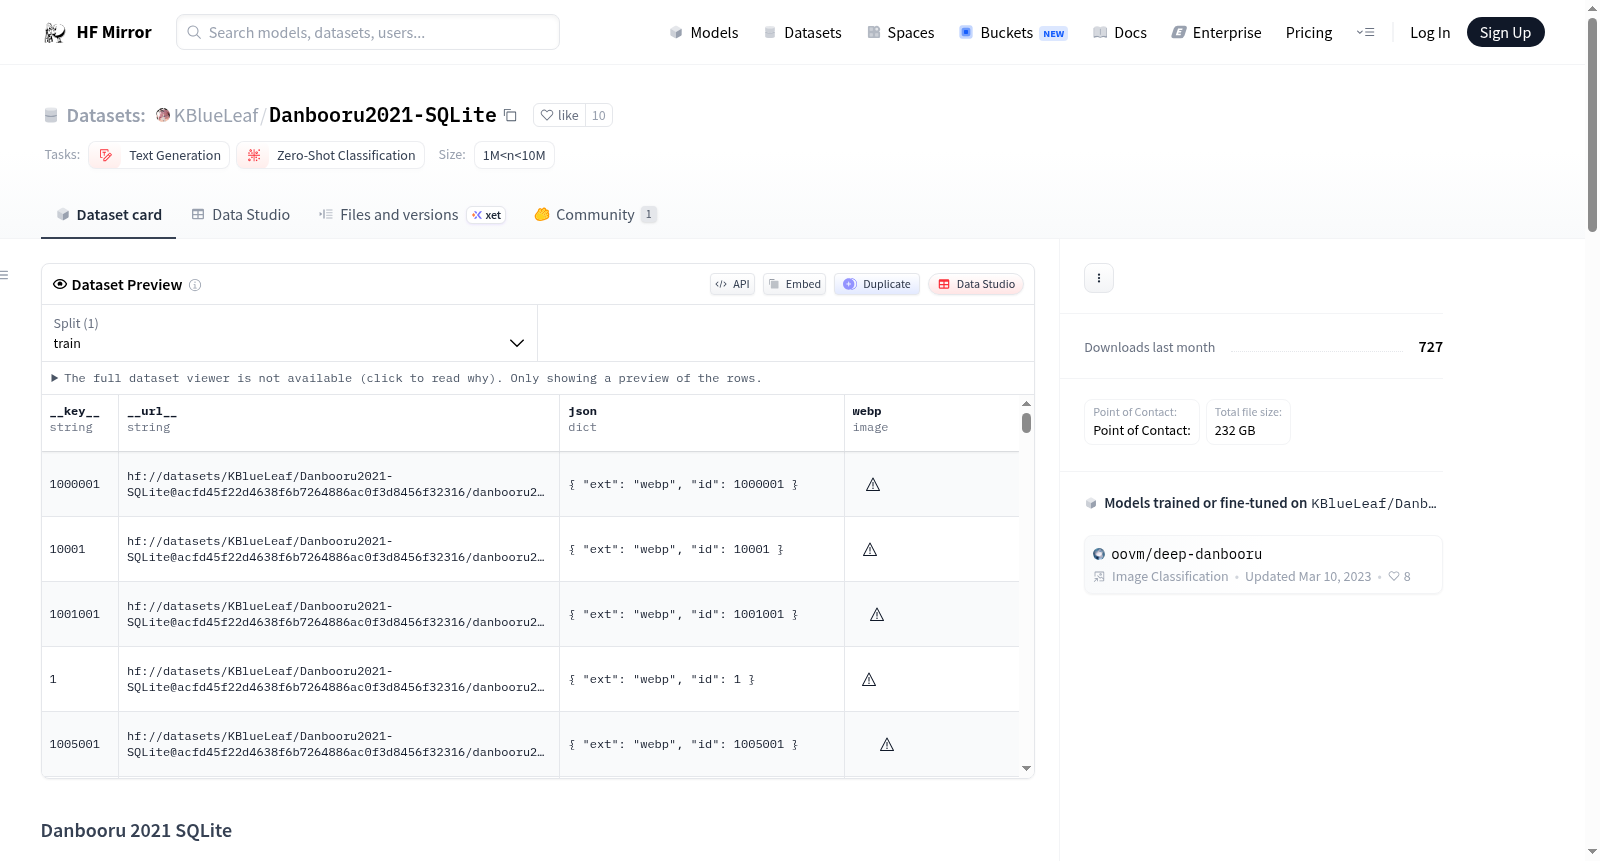This screenshot has width=1600, height=861.
Task: Switch to the Data Studio tab
Action: tap(240, 215)
